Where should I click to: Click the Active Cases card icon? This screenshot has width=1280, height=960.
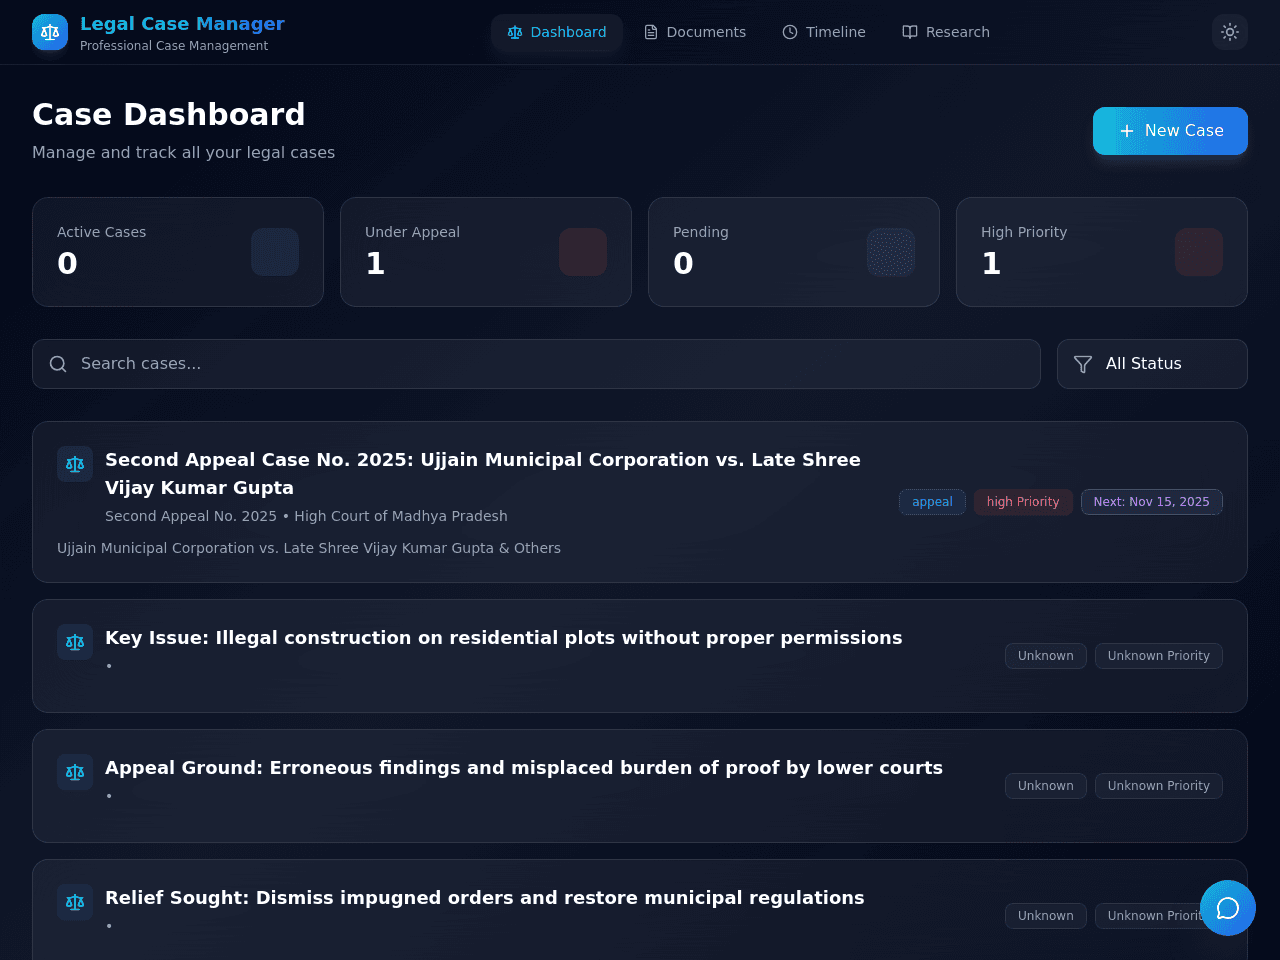(x=275, y=252)
